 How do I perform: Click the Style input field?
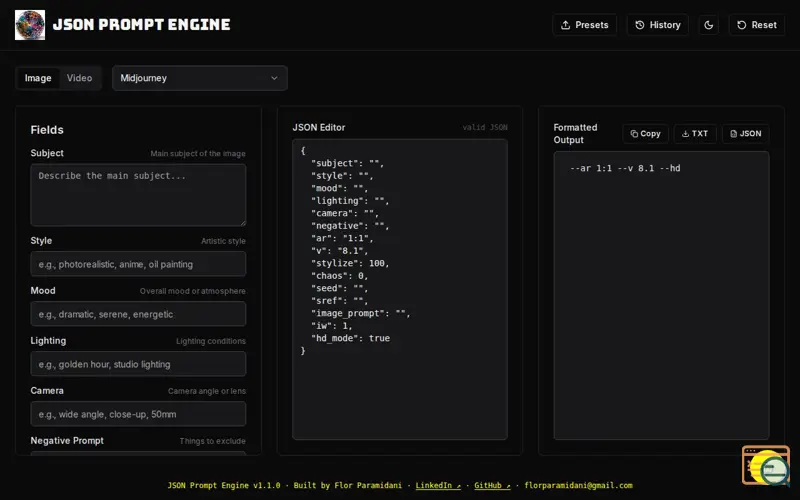point(138,264)
